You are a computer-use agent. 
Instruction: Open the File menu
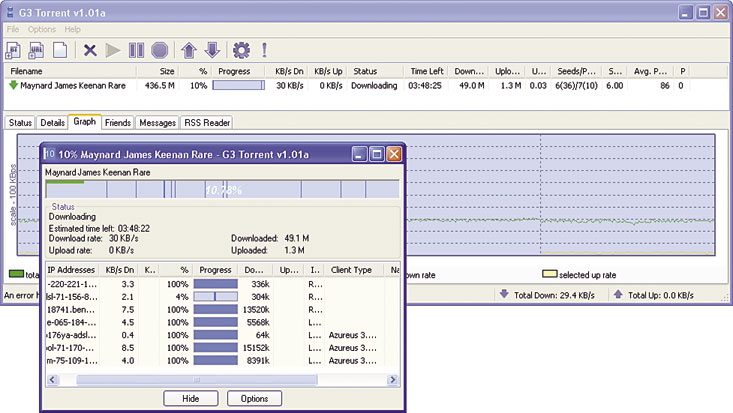[x=13, y=29]
